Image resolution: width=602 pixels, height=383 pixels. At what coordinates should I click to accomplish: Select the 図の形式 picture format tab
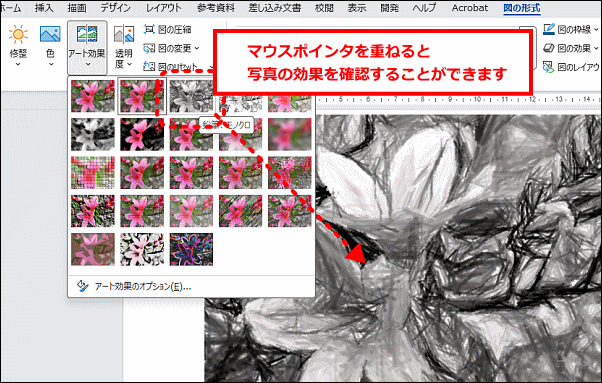tap(521, 8)
